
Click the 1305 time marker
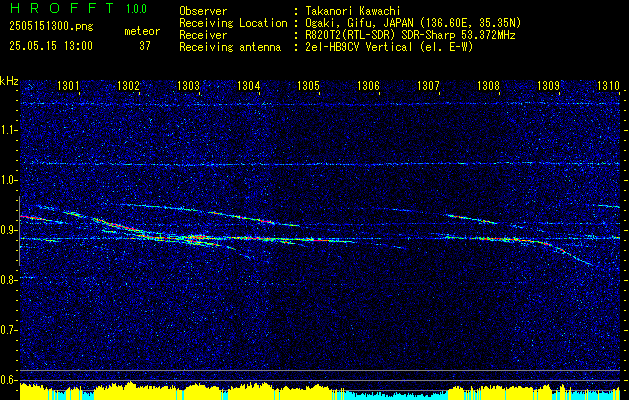point(308,85)
